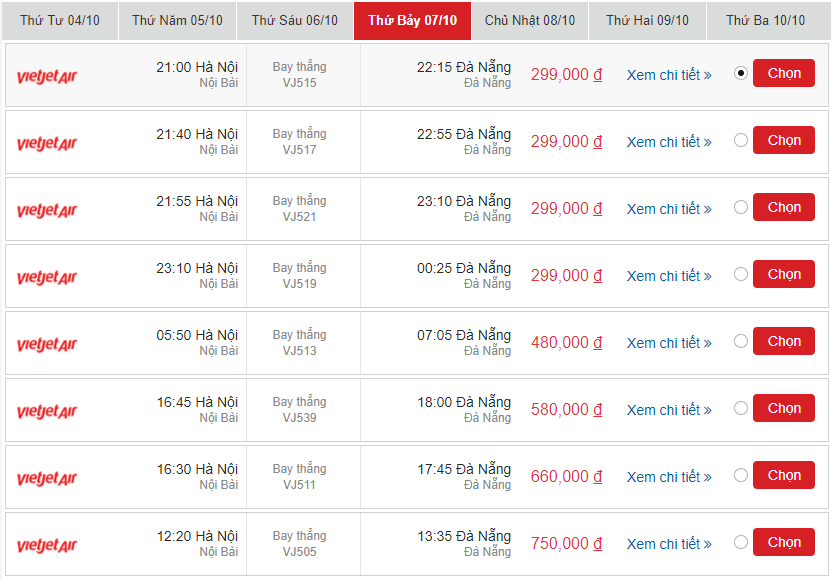Screen dimensions: 831x581
Task: Expand details for flight VJ539
Action: tap(667, 408)
